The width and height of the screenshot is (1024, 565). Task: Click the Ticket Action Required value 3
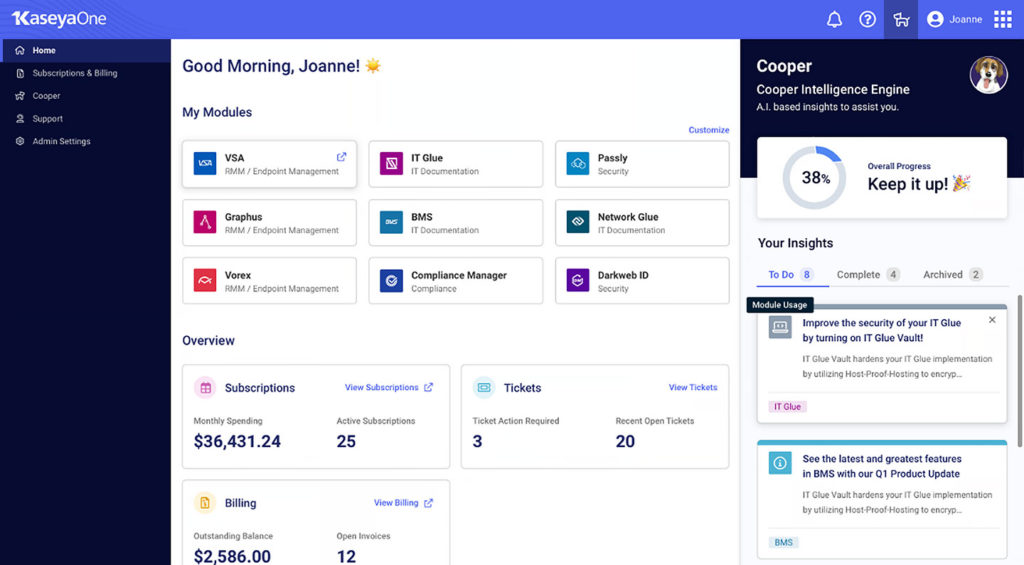(477, 442)
